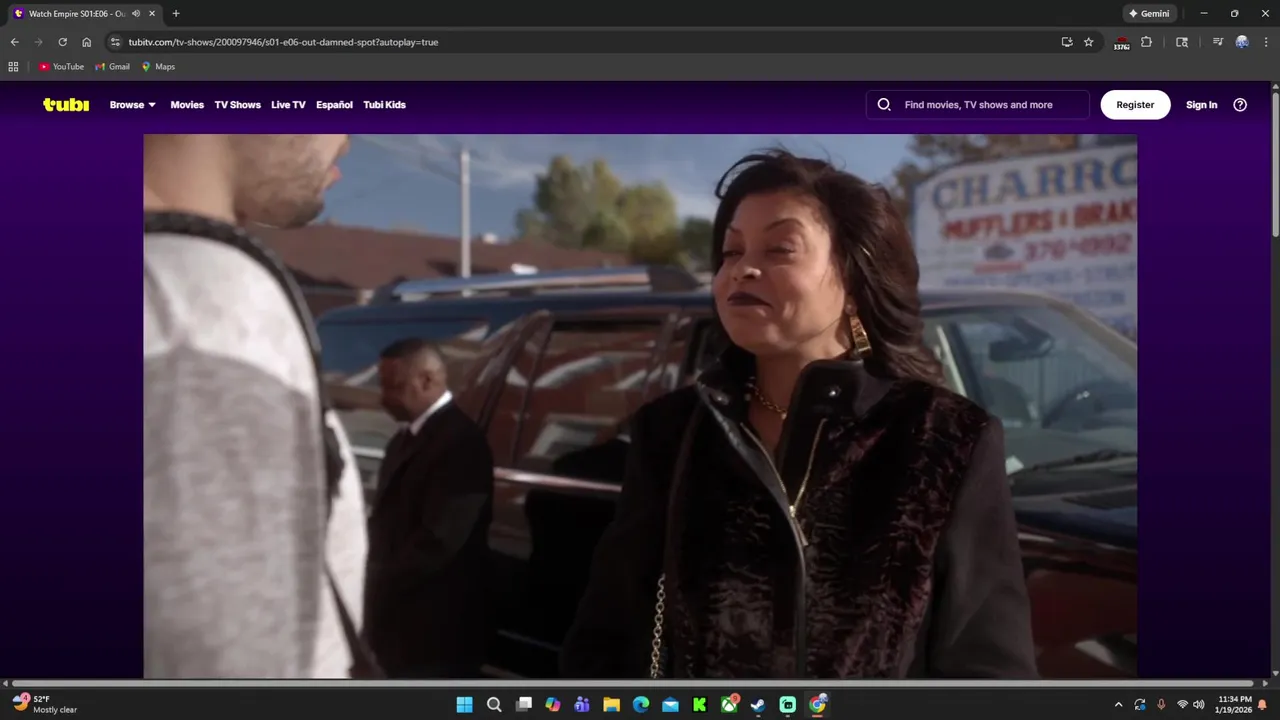Open Task View in the taskbar
This screenshot has height=720, width=1280.
[523, 705]
